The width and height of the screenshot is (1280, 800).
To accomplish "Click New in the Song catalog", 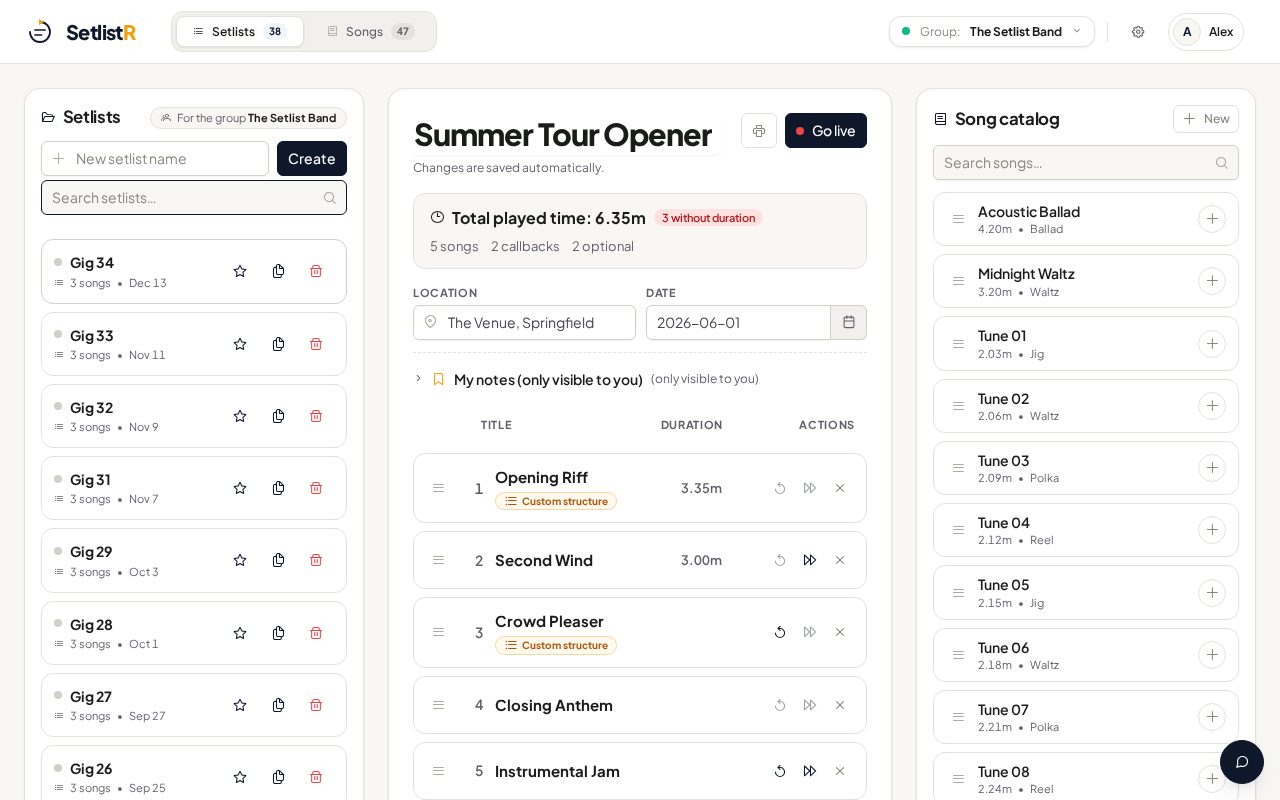I will (1206, 119).
